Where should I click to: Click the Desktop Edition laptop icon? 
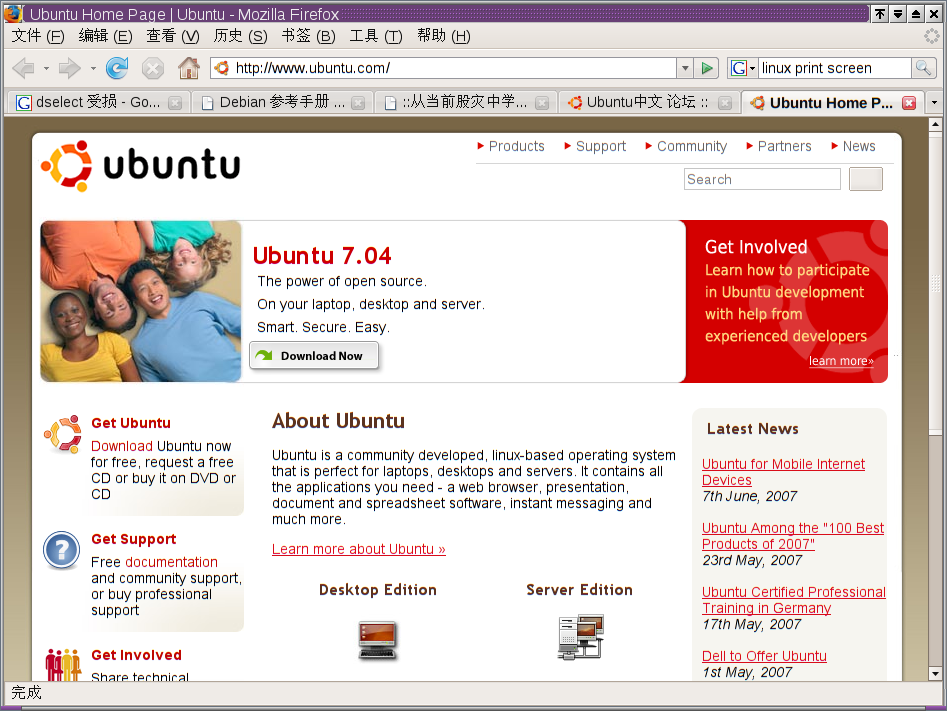[x=377, y=640]
